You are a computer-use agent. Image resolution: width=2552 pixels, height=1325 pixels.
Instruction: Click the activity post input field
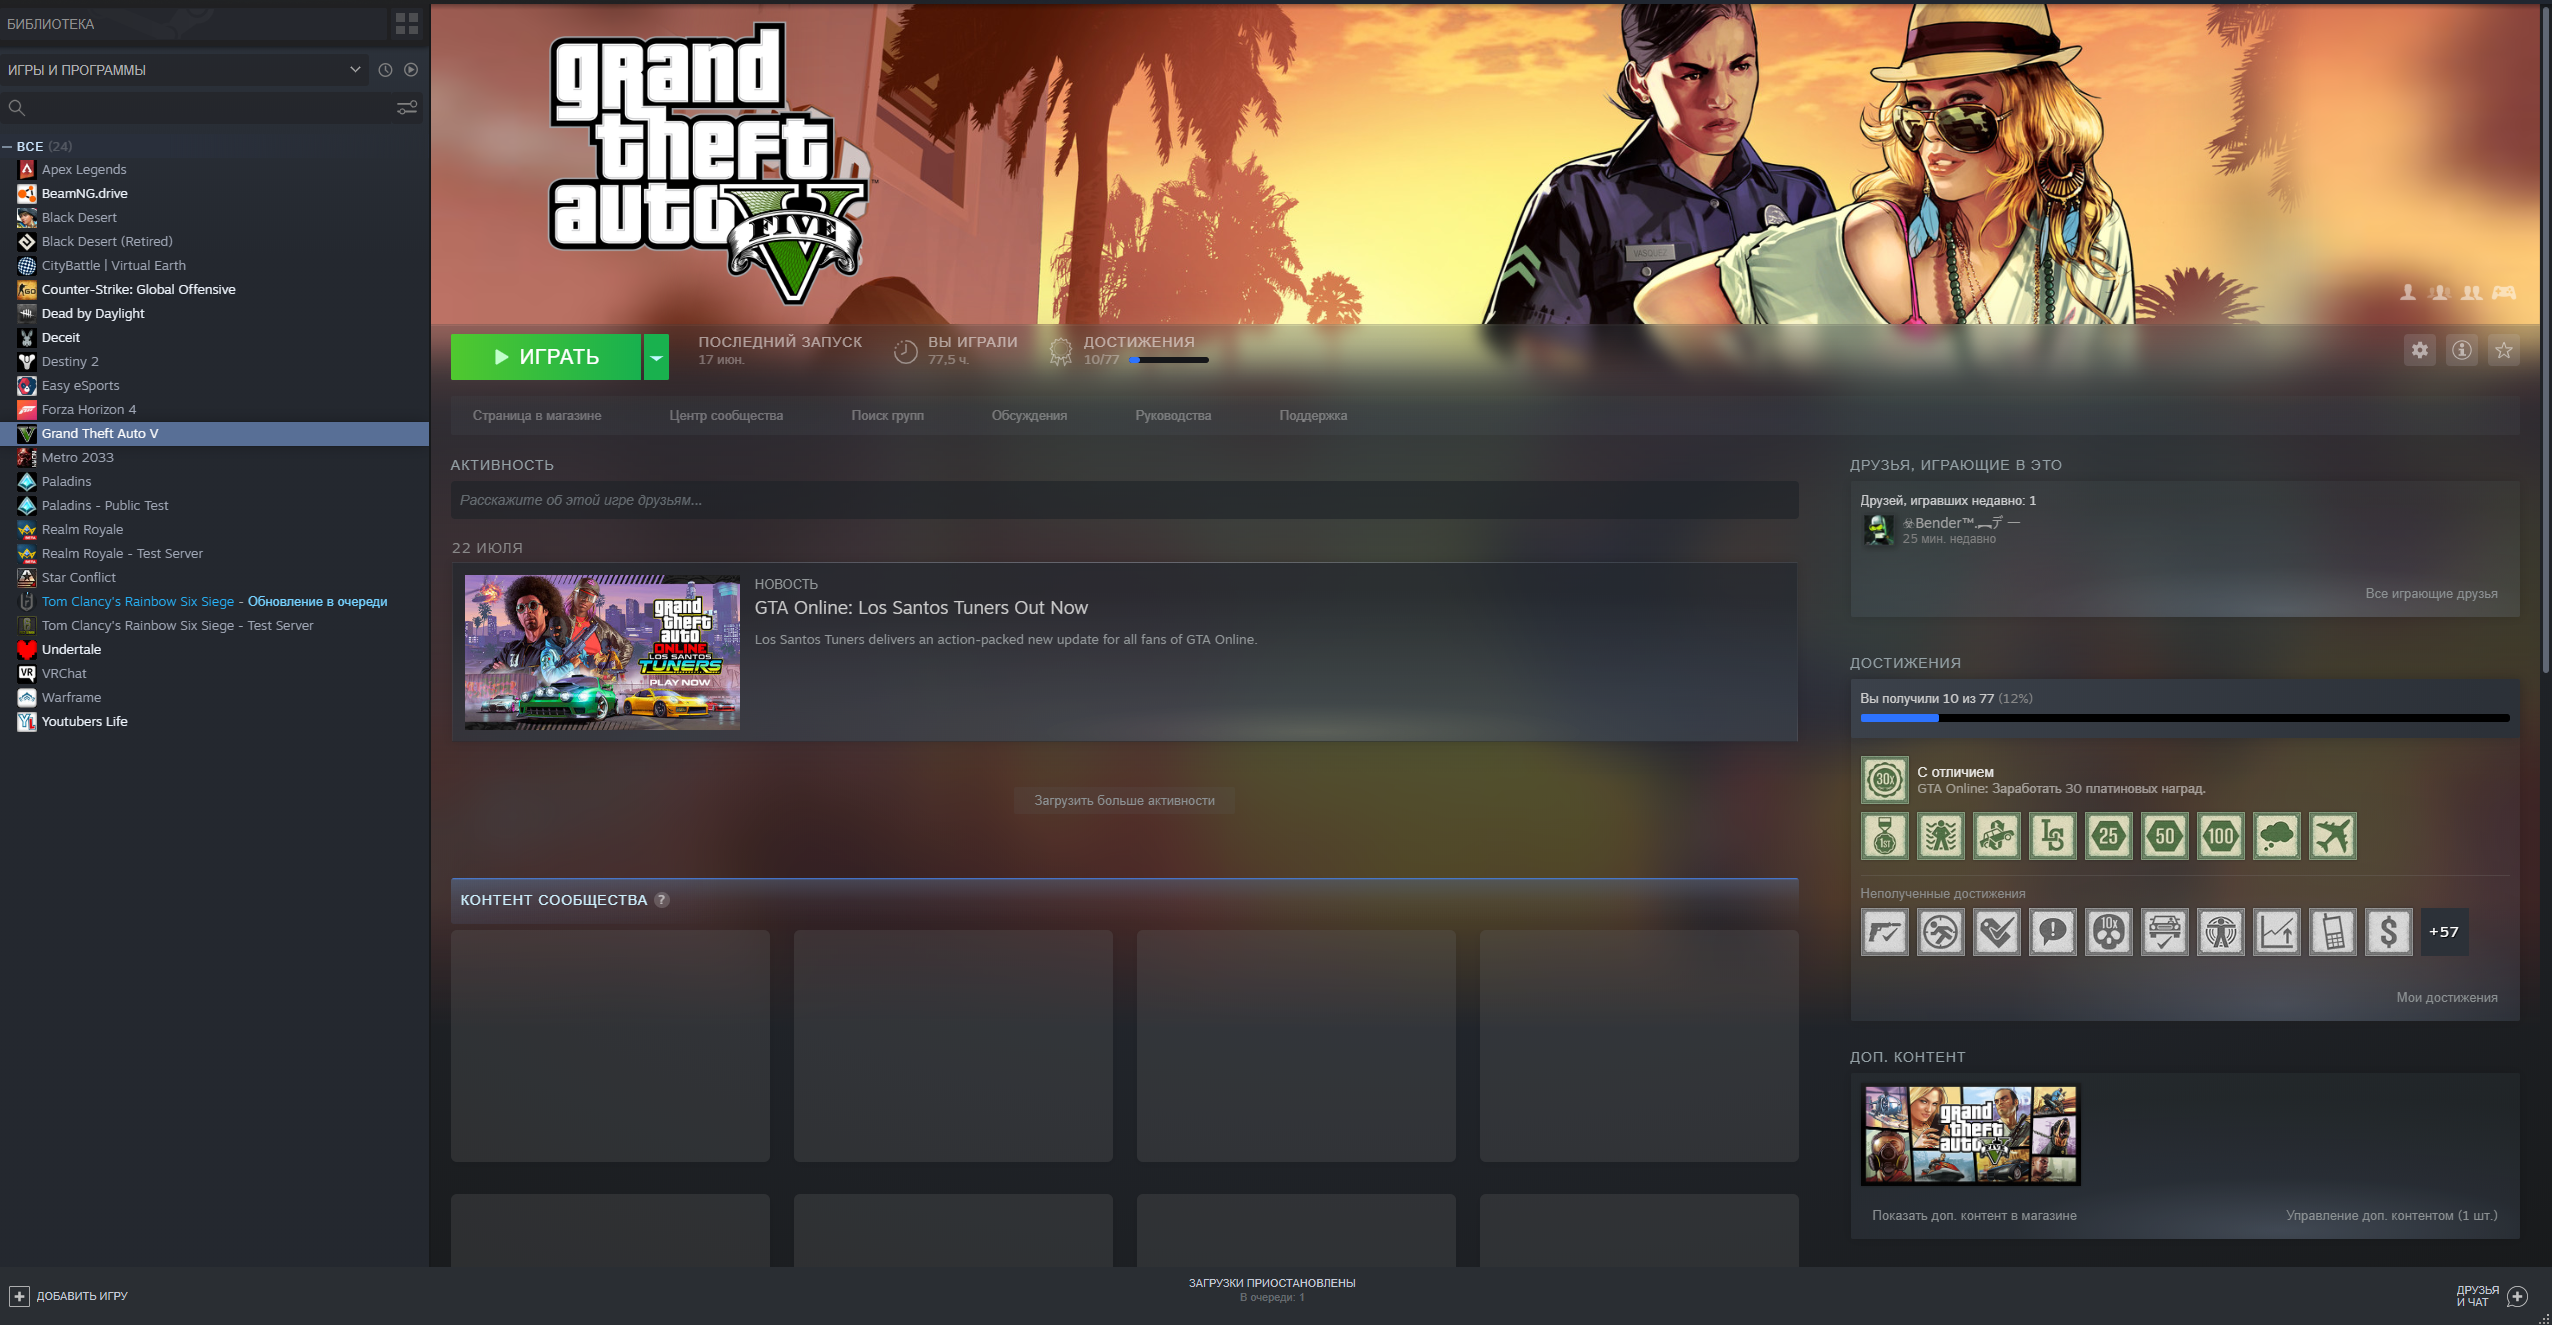[x=1124, y=500]
